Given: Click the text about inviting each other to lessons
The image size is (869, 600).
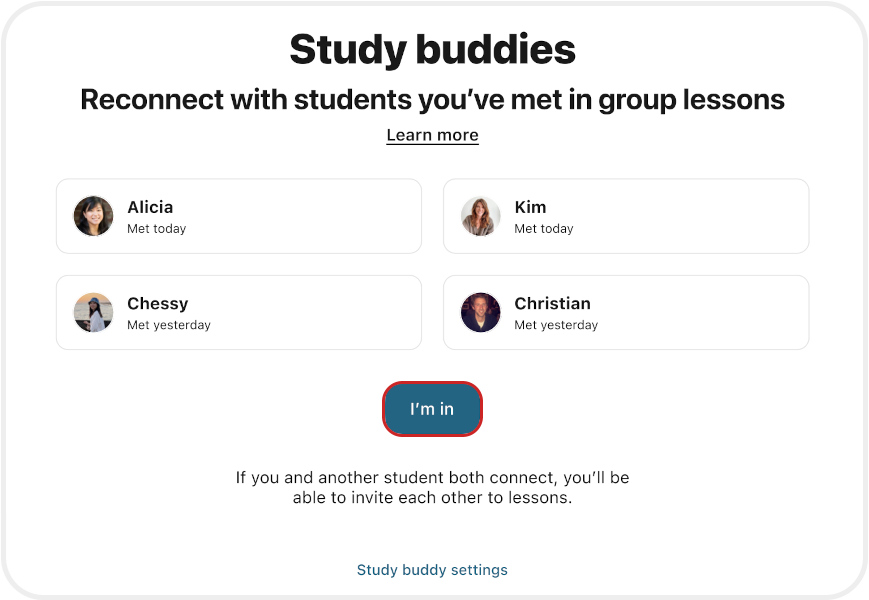Looking at the screenshot, I should [x=432, y=487].
